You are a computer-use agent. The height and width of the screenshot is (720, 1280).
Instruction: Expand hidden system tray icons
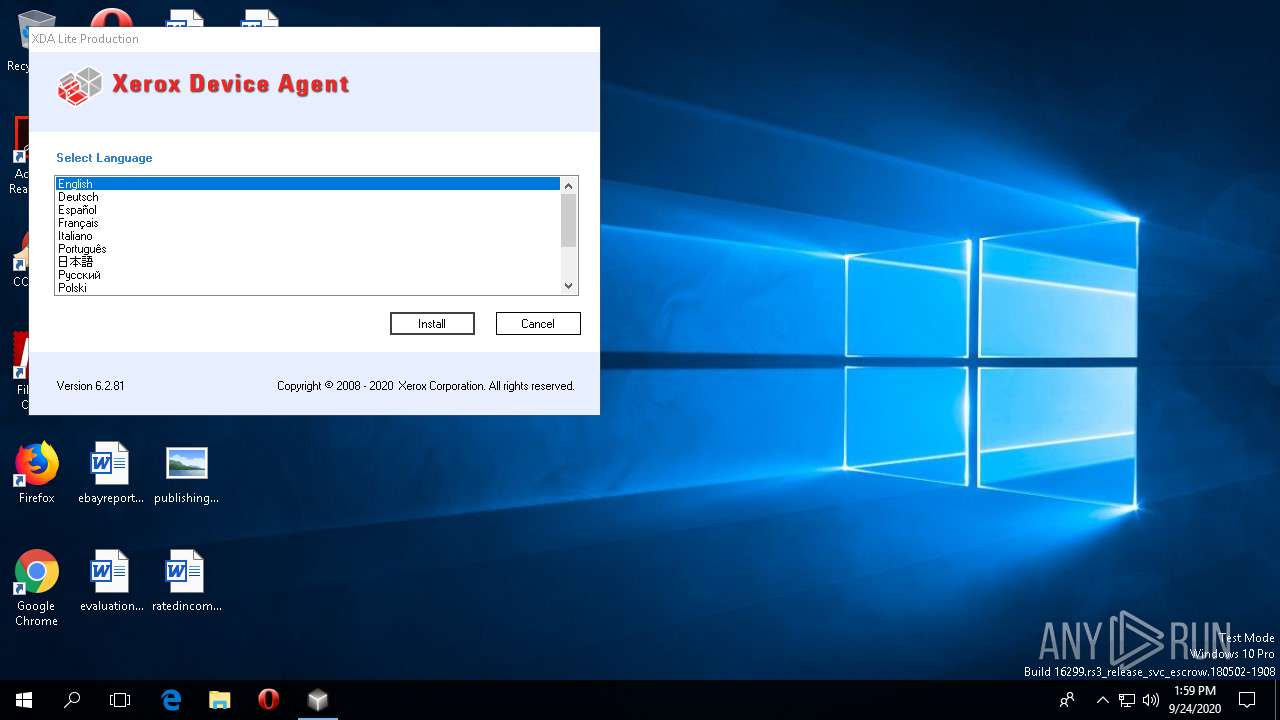[1102, 700]
